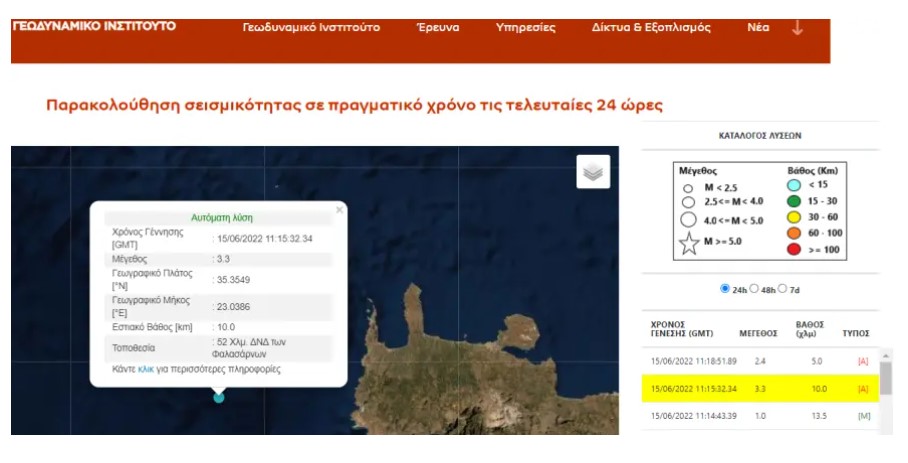The width and height of the screenshot is (908, 463).
Task: Click the [A] type in highlighted row
Action: pos(863,389)
